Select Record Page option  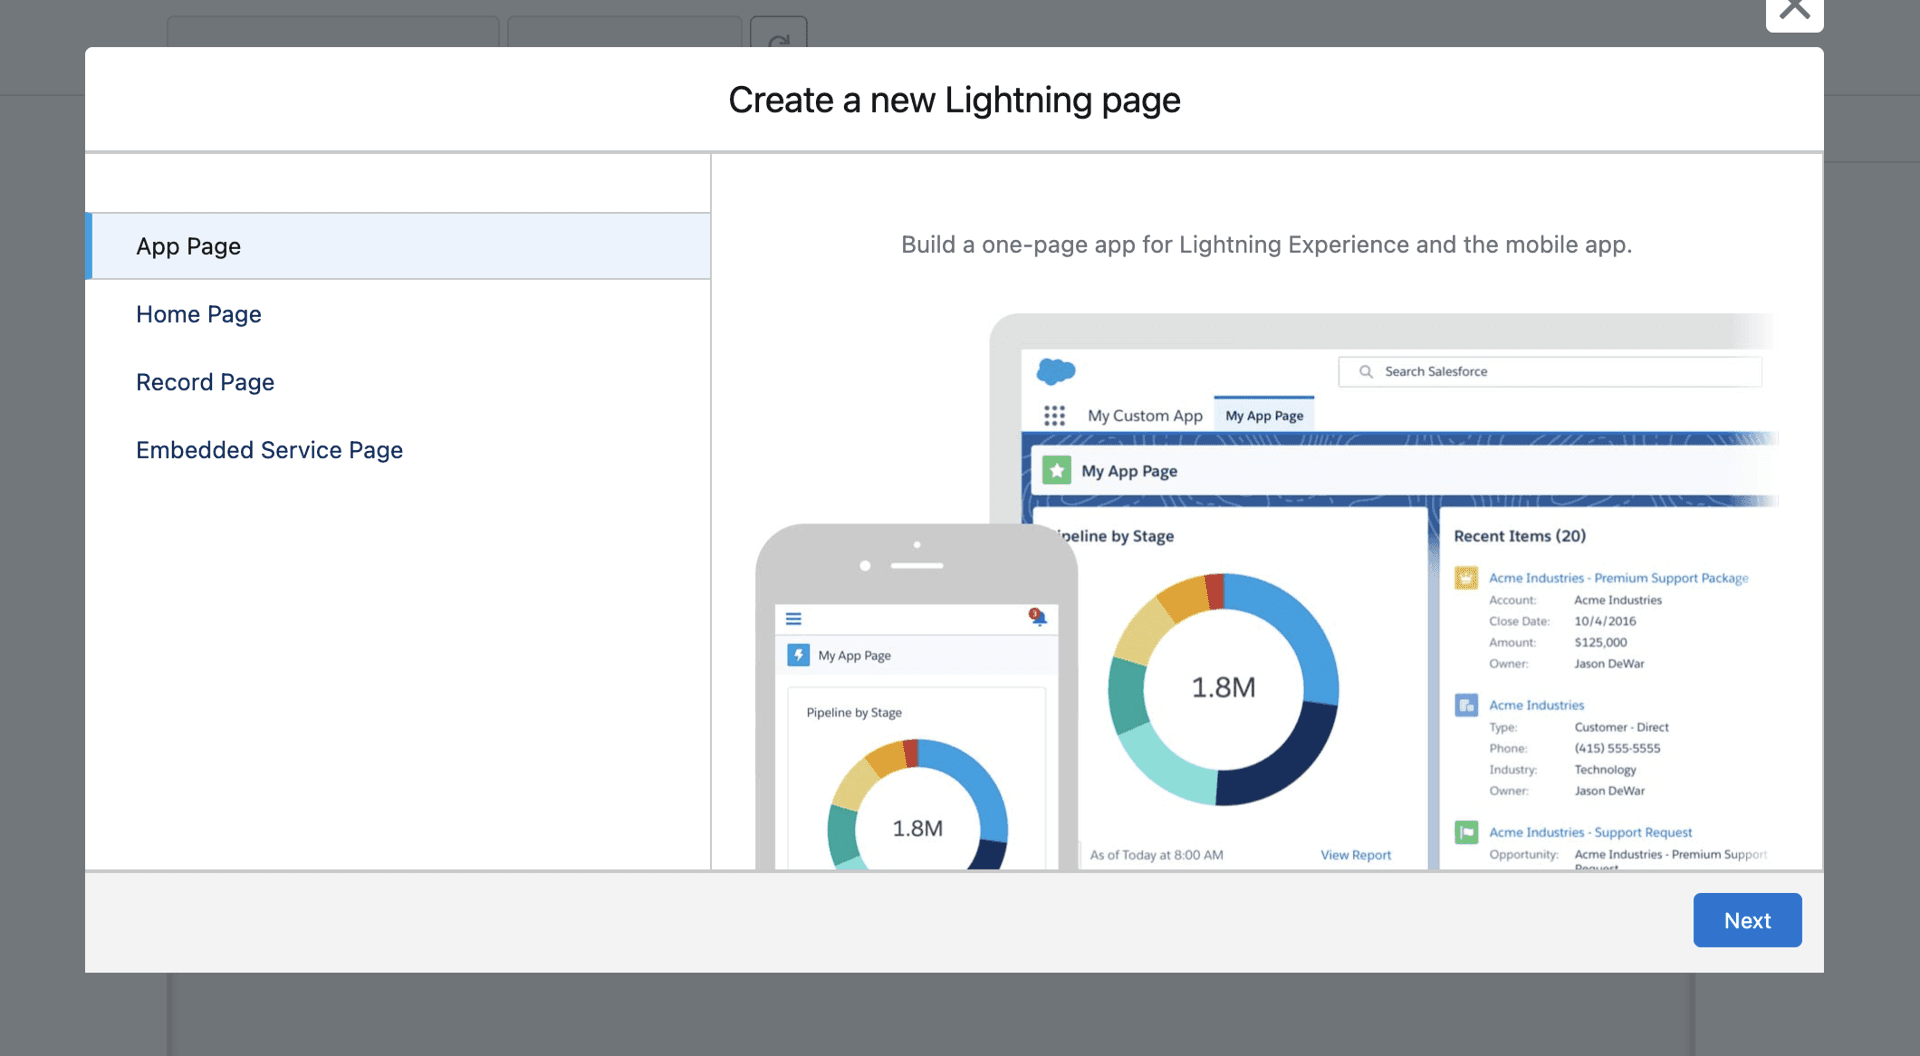[204, 382]
